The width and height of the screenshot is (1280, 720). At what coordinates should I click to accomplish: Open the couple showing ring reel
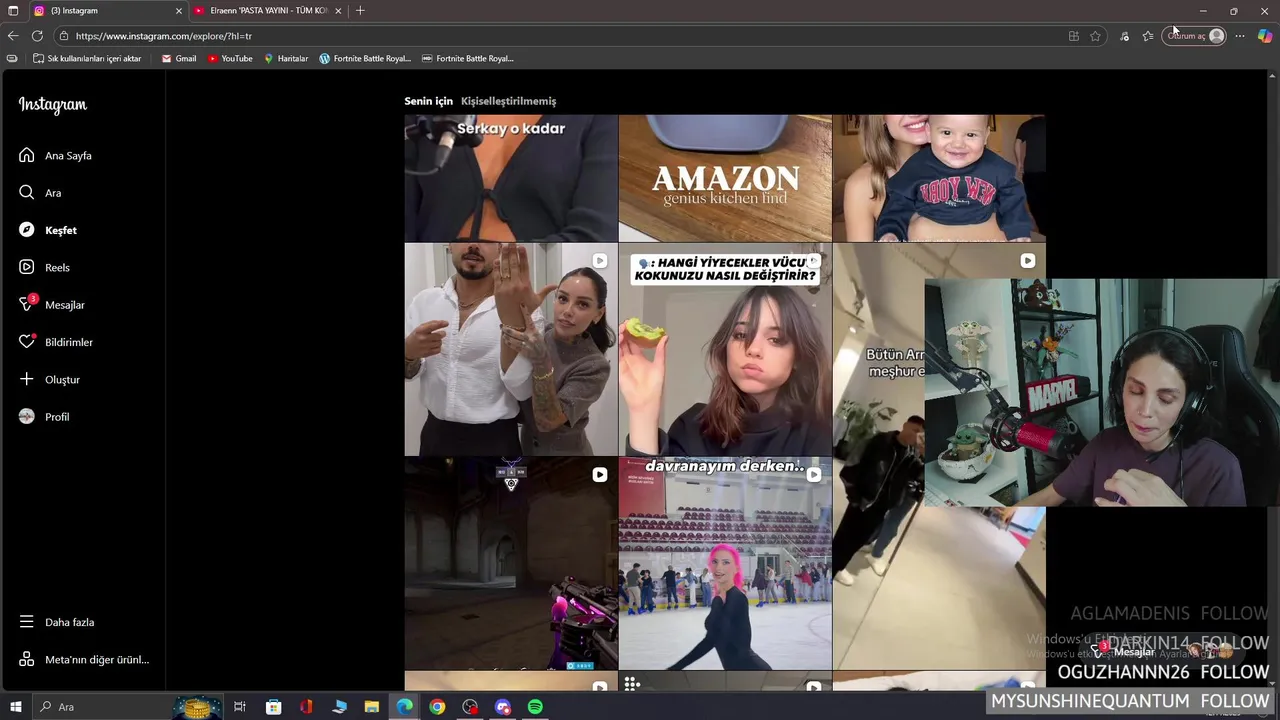511,349
